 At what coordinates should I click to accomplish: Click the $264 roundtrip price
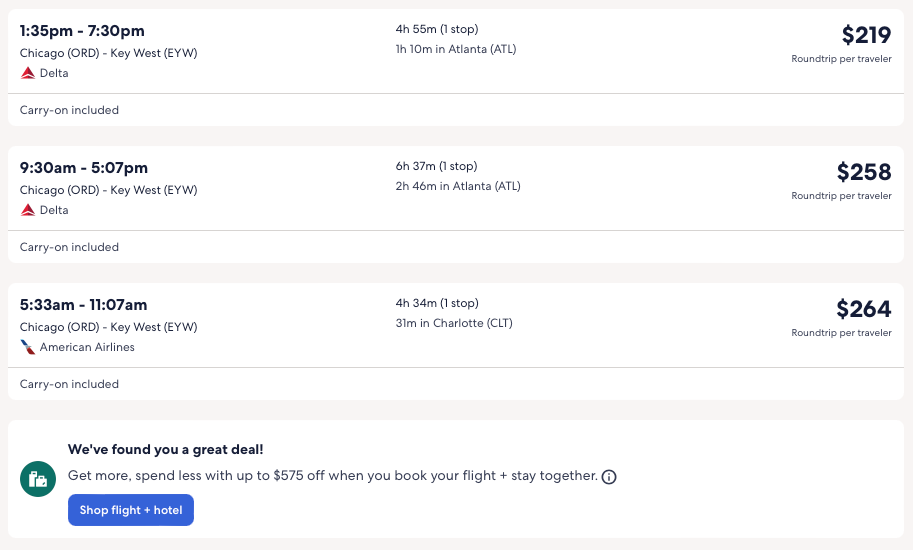point(863,310)
